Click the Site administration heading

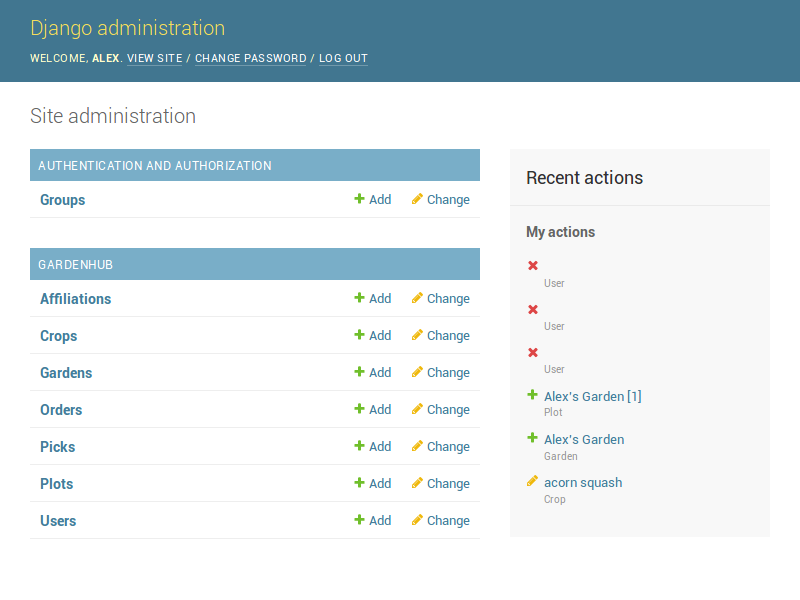[x=113, y=116]
